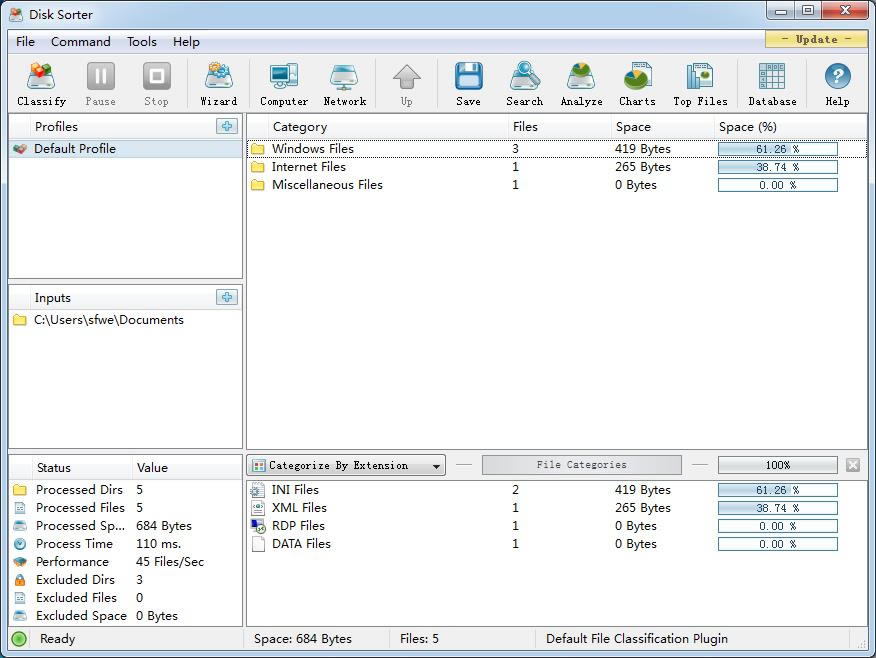Select the Miscellaneous Files category row
The width and height of the screenshot is (876, 658).
pos(556,185)
